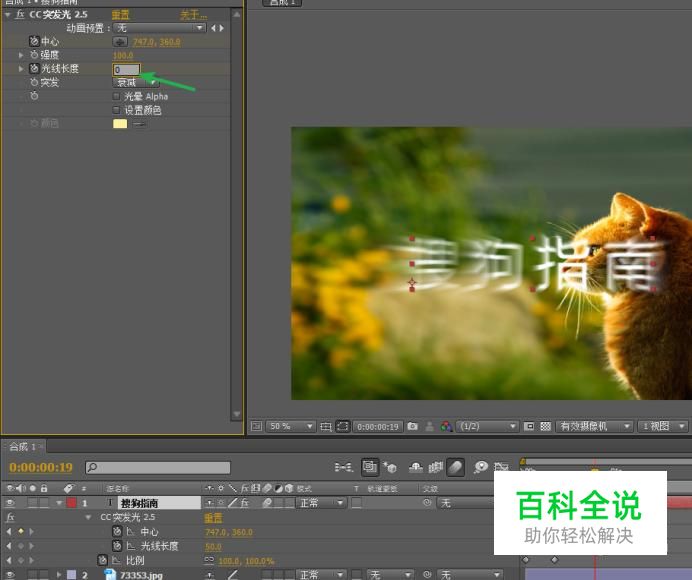
Task: Click the timeline layer search field
Action: pyautogui.click(x=158, y=467)
